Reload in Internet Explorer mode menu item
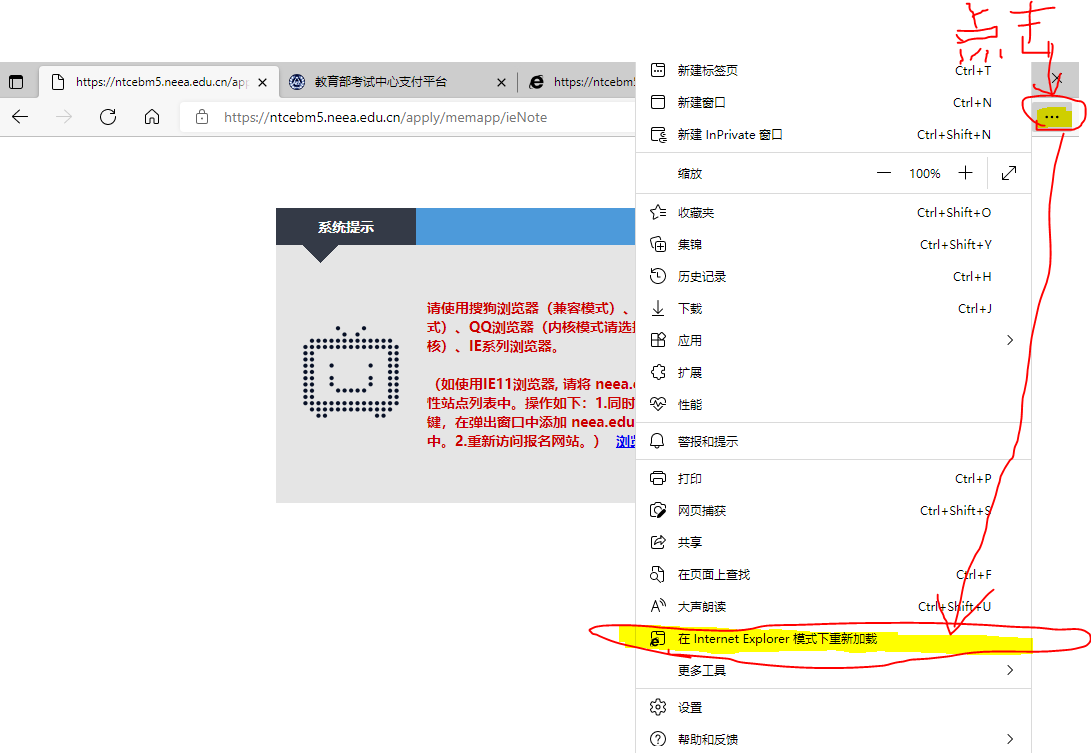 coord(834,638)
